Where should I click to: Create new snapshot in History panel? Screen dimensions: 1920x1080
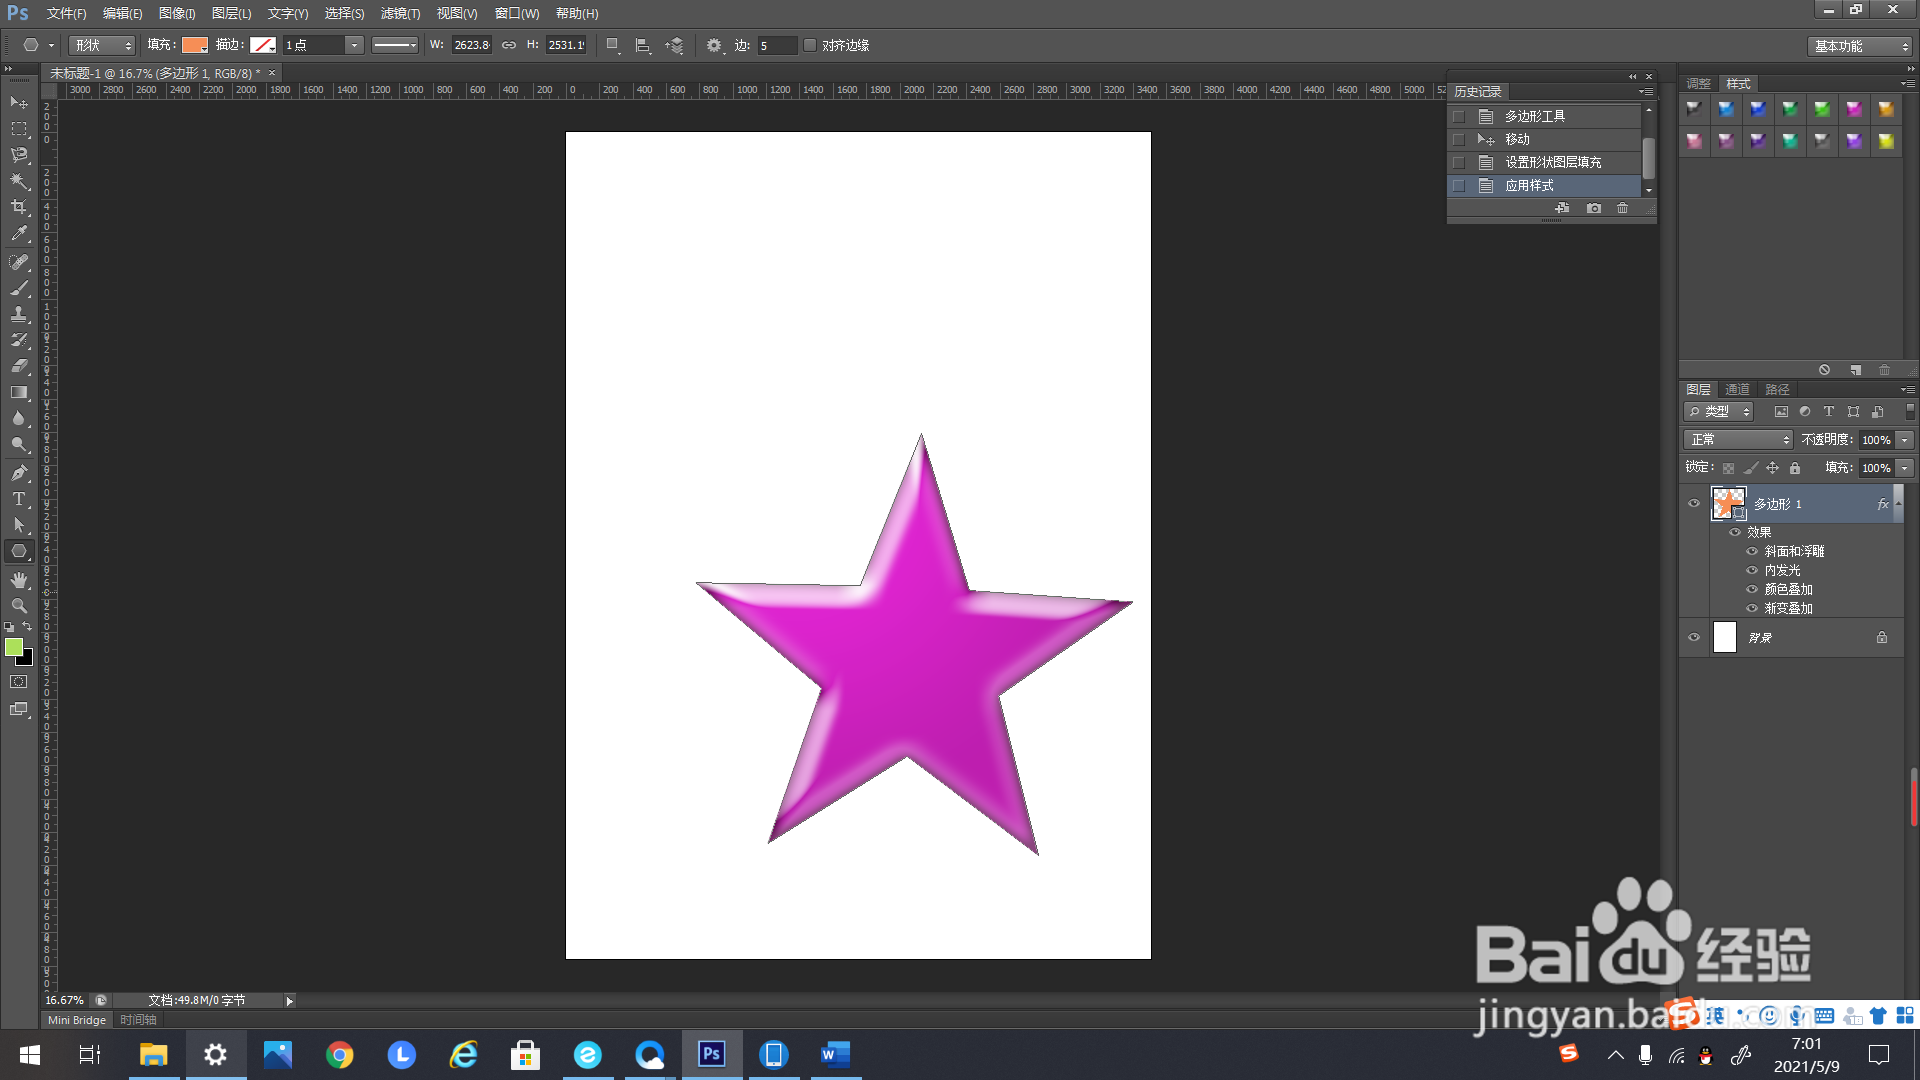click(x=1594, y=208)
